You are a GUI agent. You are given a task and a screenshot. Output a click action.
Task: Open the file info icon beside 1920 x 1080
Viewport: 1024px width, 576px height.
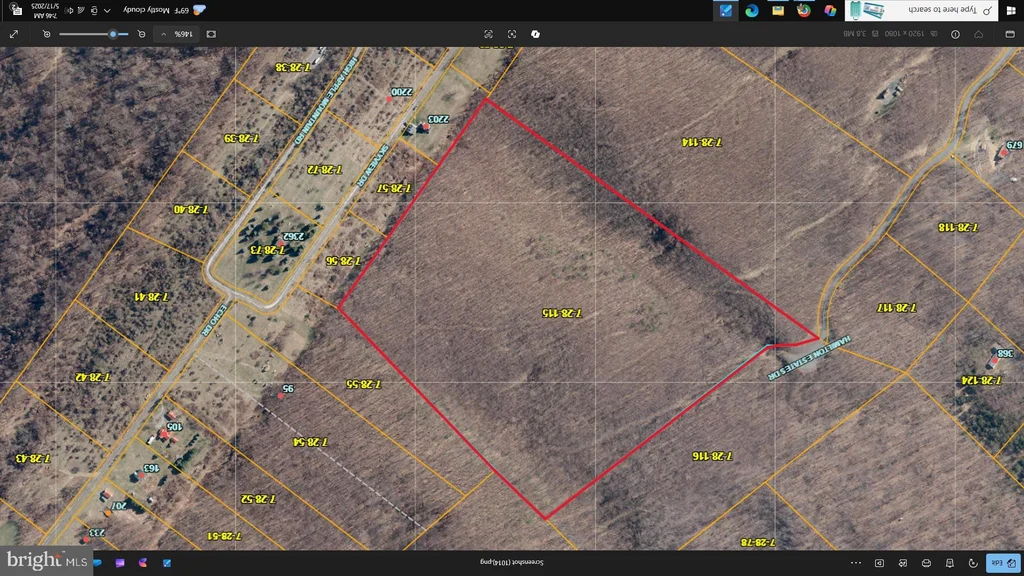955,34
